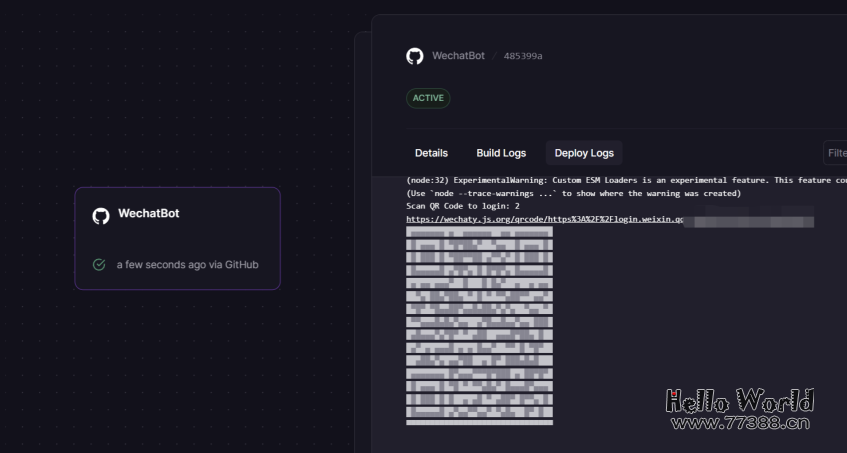Image resolution: width=847 pixels, height=453 pixels.
Task: Click the www.77388.cn watermark text
Action: tap(740, 423)
